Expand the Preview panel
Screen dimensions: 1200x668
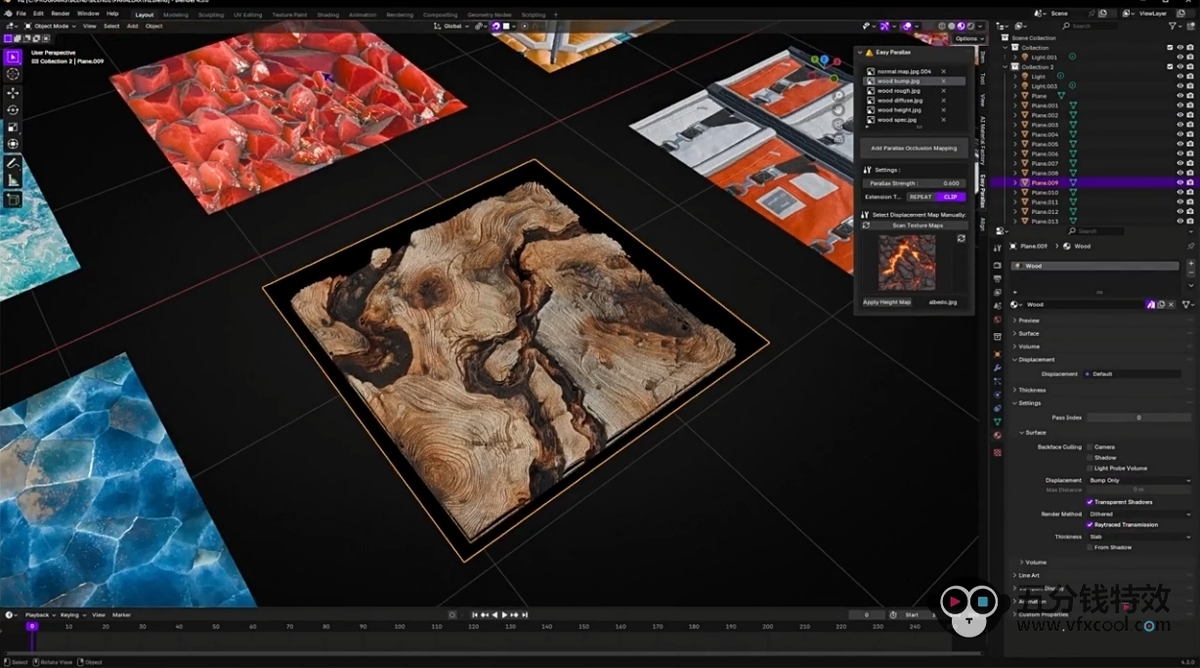[x=1028, y=320]
